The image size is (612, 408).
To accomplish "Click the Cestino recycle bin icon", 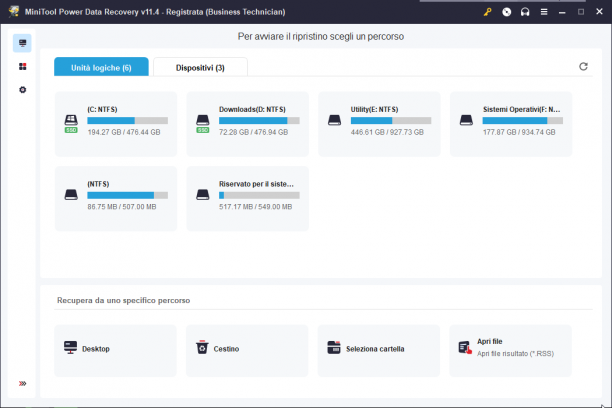I will pyautogui.click(x=202, y=347).
